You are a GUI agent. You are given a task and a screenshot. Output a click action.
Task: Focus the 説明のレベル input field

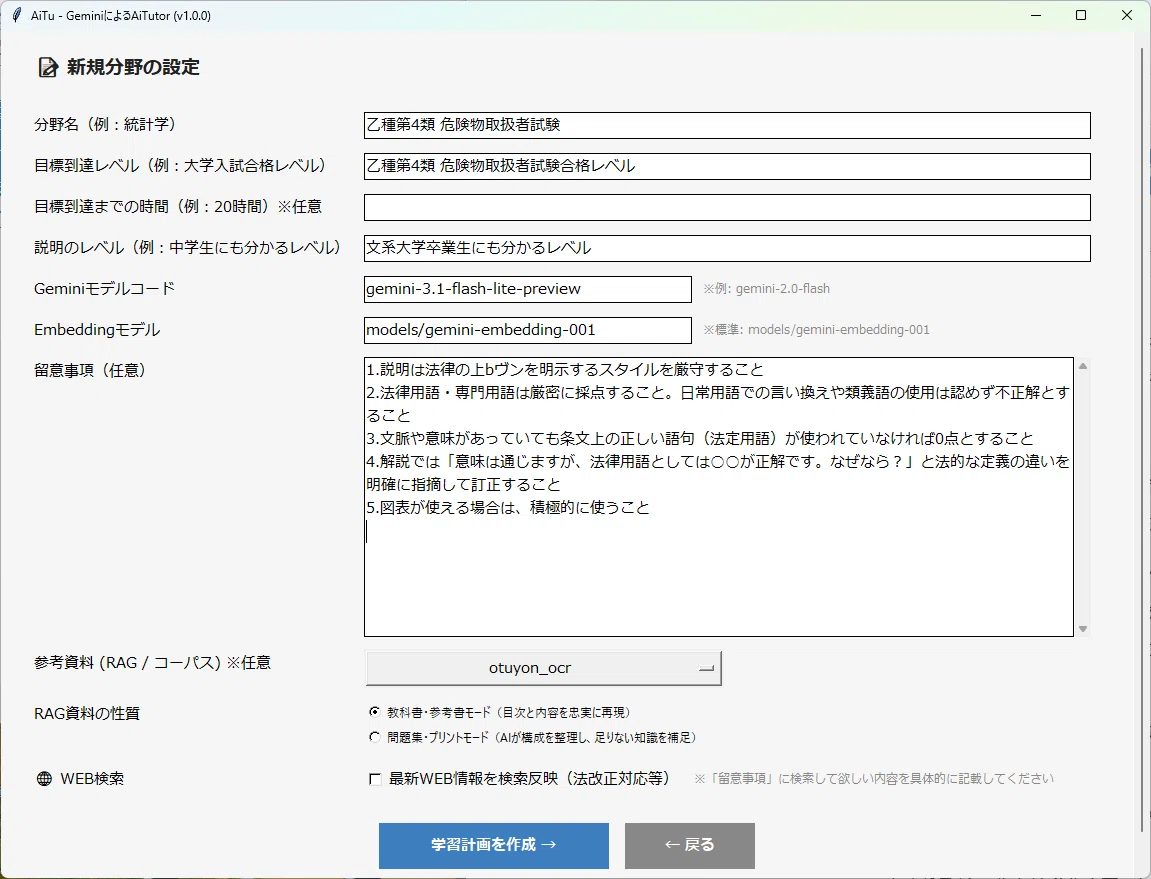coord(727,248)
